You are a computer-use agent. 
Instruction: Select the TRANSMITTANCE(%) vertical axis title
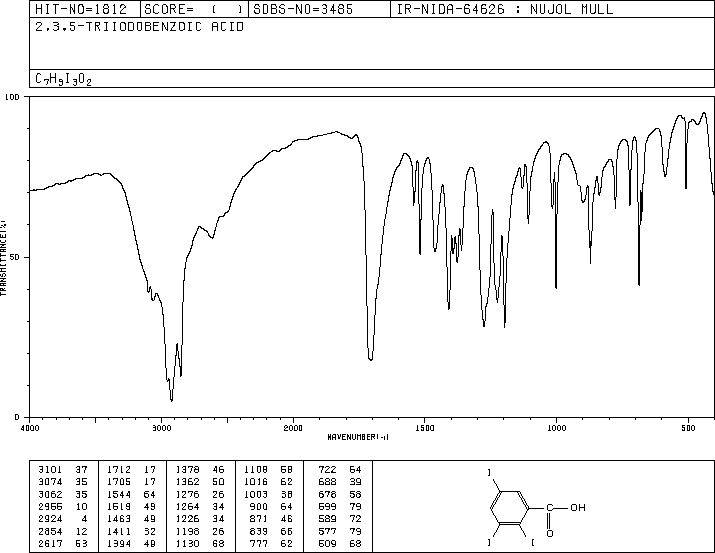pyautogui.click(x=3, y=258)
